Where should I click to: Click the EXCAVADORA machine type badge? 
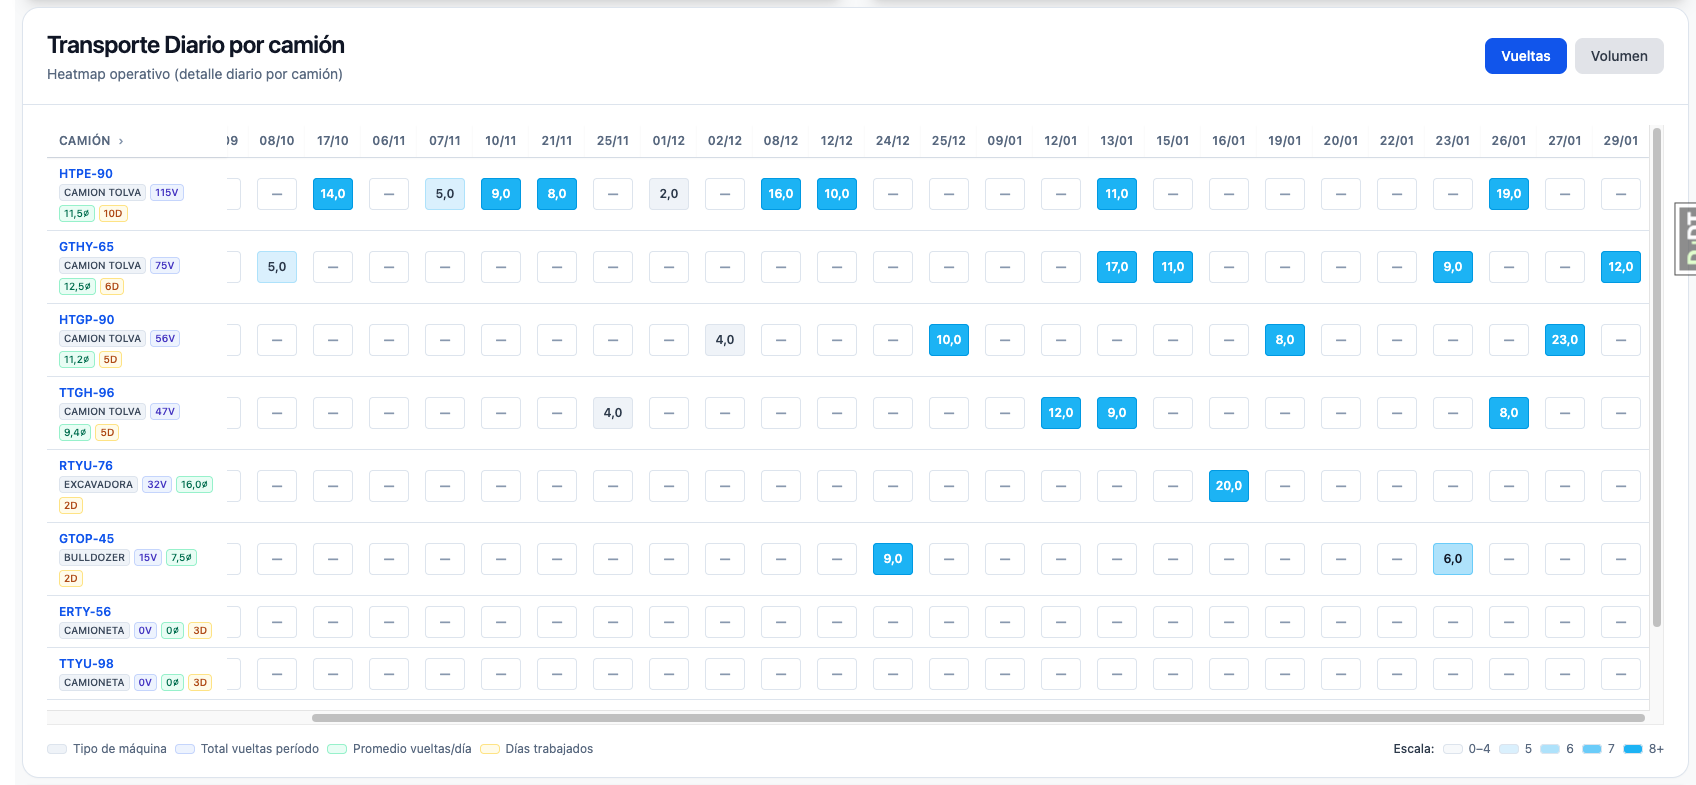point(98,484)
